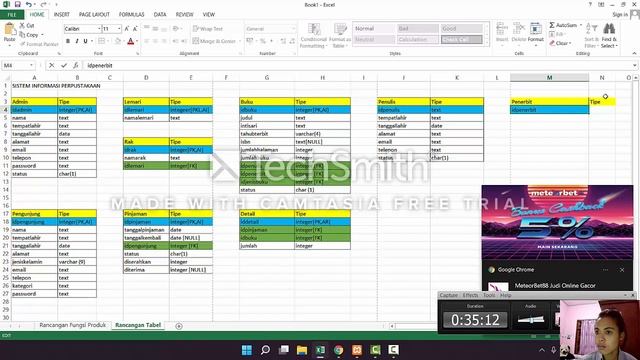Click the Format Painter brush
Viewport: 640px width, 360px height.
(x=39, y=44)
